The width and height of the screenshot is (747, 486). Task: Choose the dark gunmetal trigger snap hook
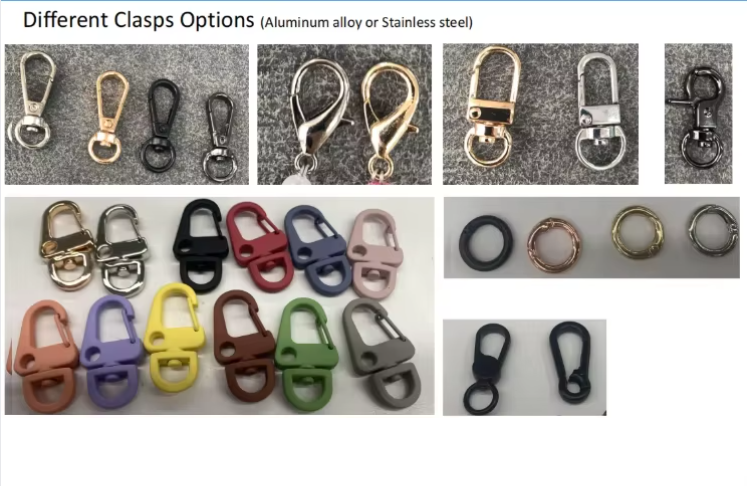[698, 118]
